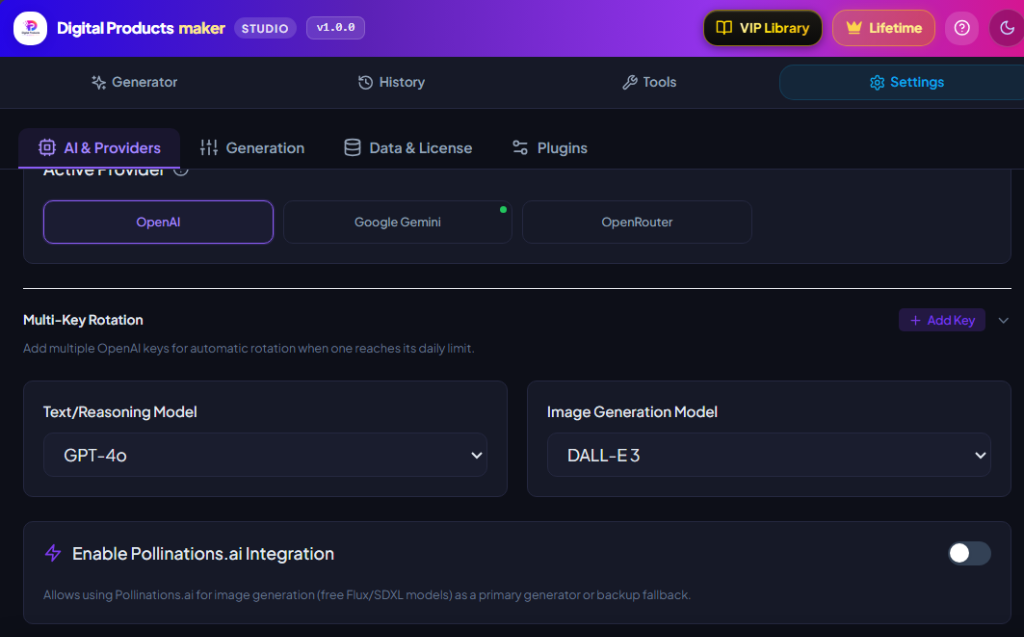Click the lightning bolt icon for Pollinations
This screenshot has width=1024, height=637.
[x=53, y=553]
